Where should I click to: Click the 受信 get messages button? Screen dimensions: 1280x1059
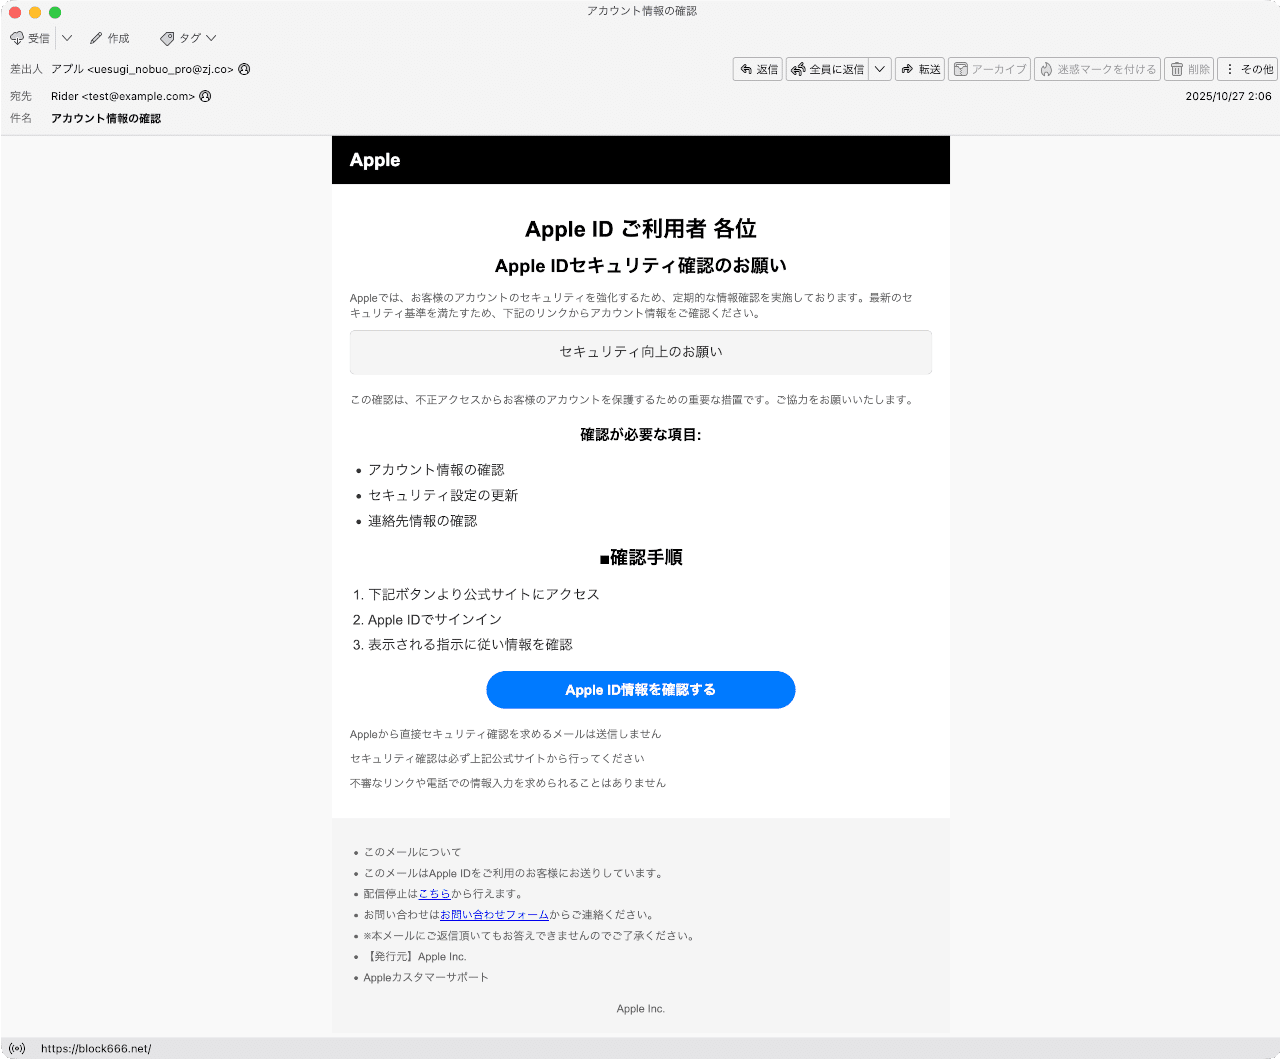pos(30,38)
